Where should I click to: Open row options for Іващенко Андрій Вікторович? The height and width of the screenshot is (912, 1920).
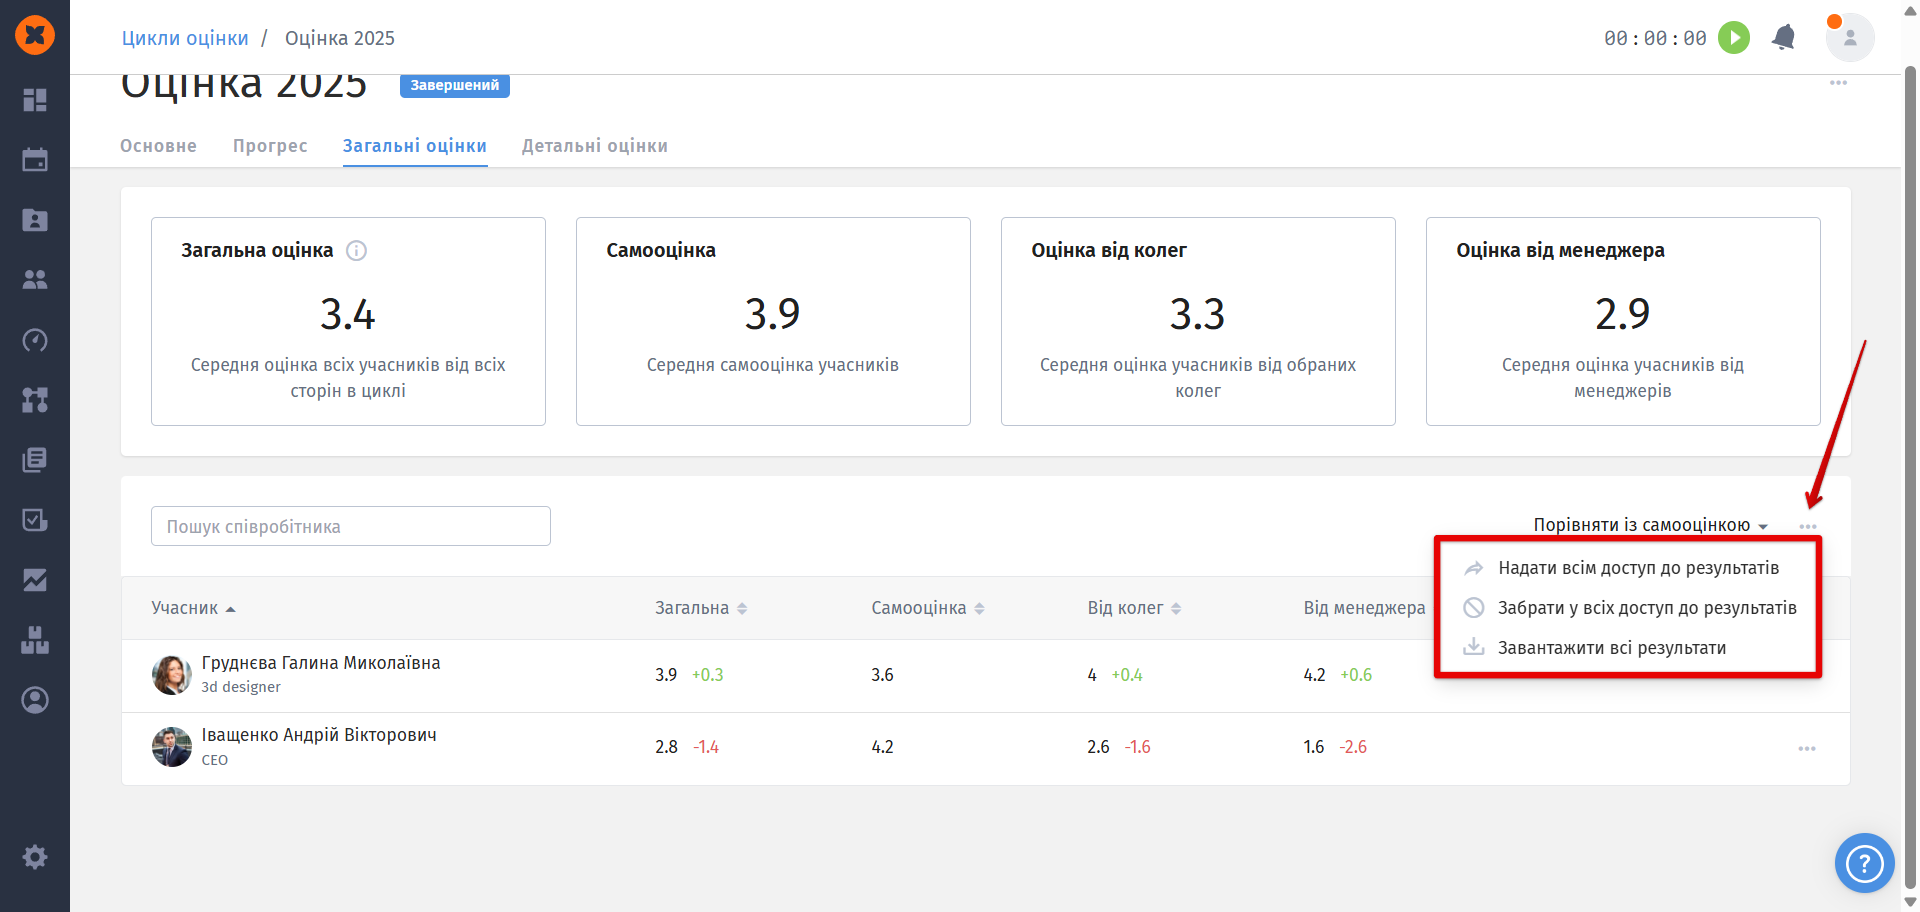pyautogui.click(x=1807, y=749)
